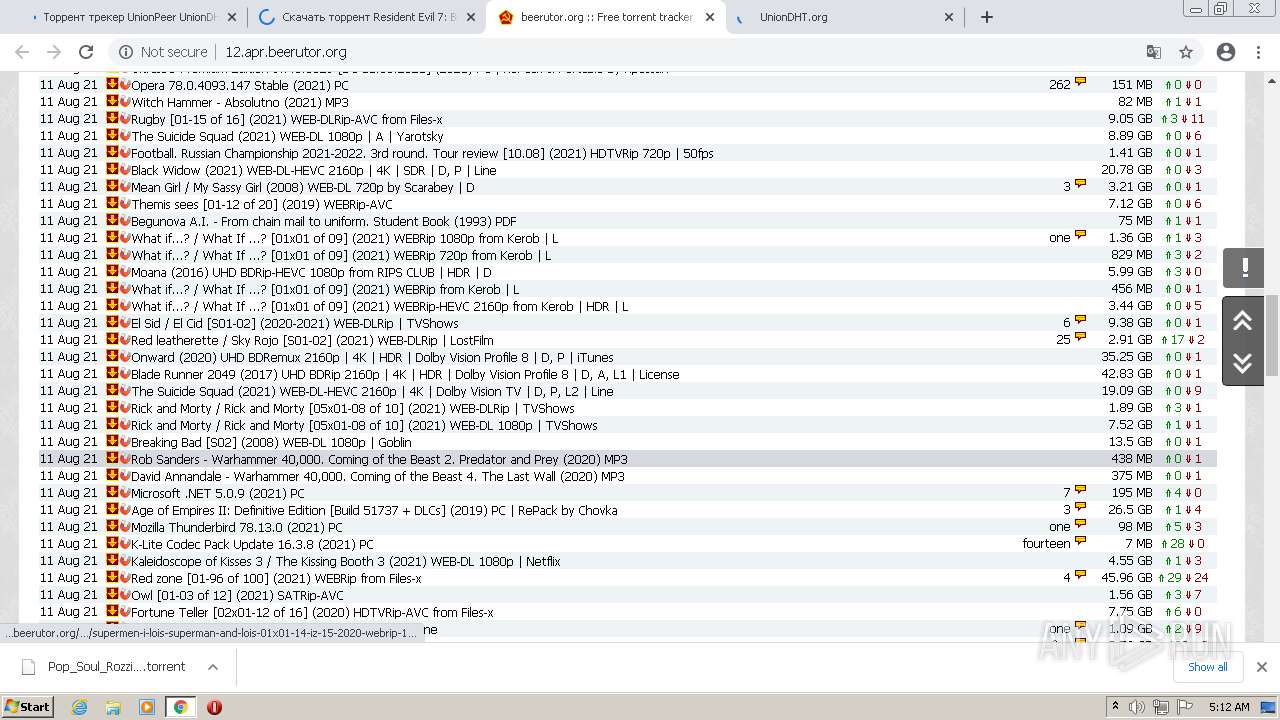Jump to top with double up-arrow button
The width and height of the screenshot is (1280, 720).
[x=1243, y=320]
